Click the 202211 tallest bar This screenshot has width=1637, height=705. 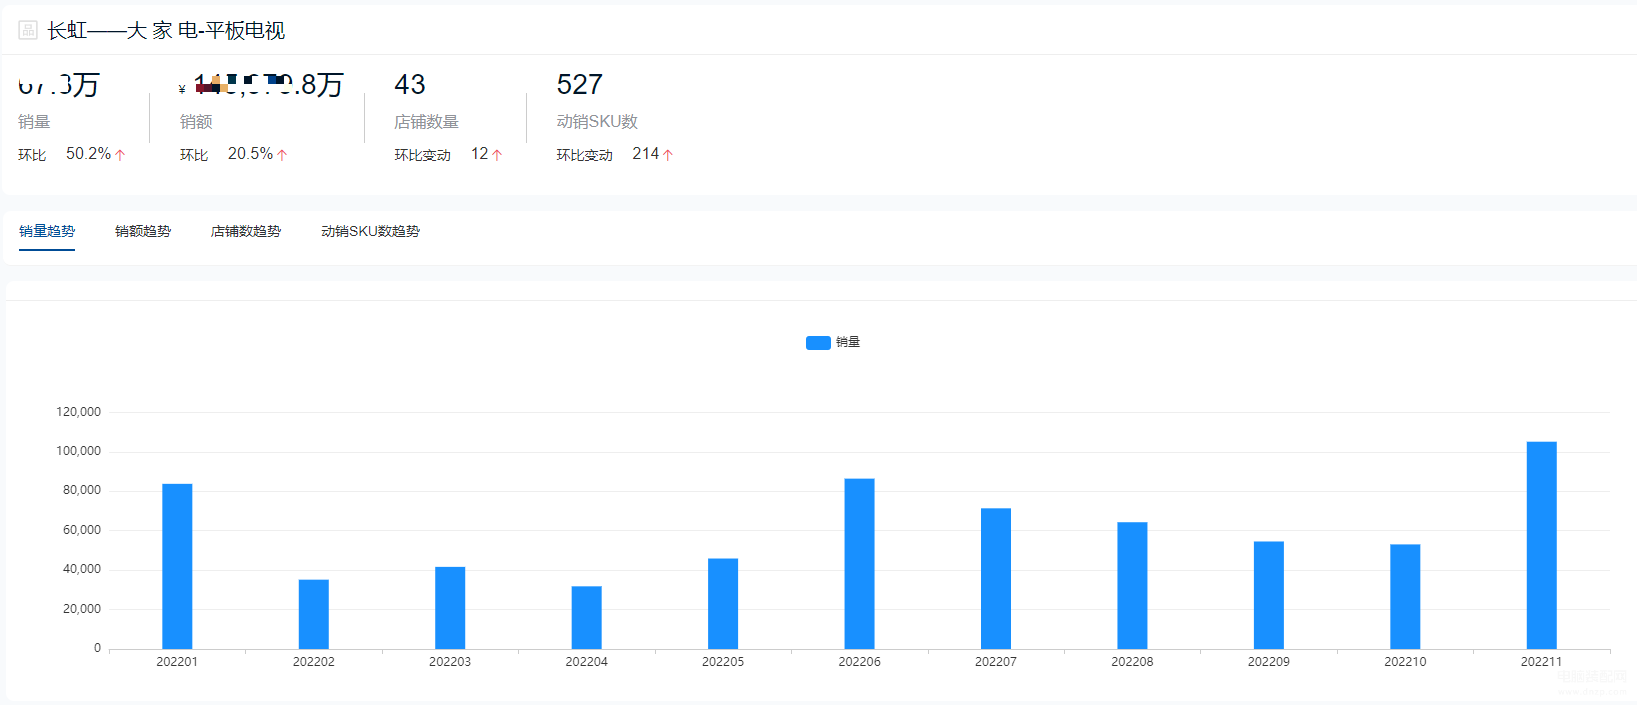click(1541, 545)
